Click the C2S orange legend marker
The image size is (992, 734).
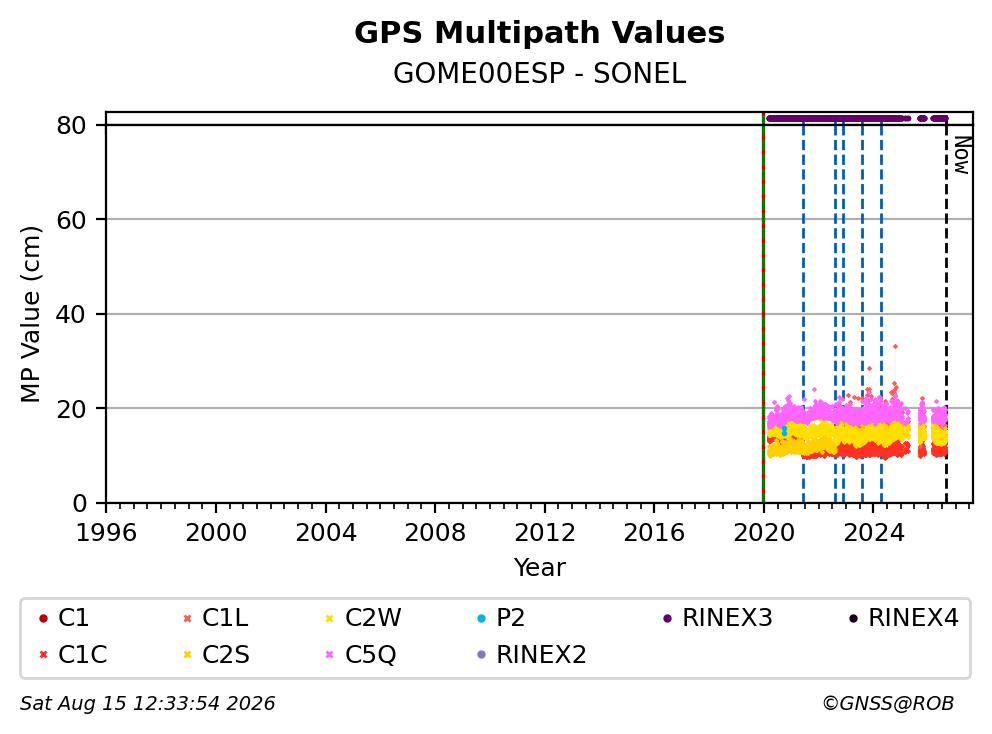(187, 655)
